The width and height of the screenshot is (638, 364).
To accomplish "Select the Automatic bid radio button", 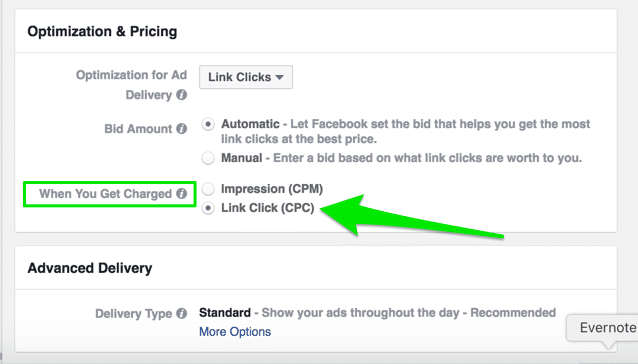I will [208, 124].
